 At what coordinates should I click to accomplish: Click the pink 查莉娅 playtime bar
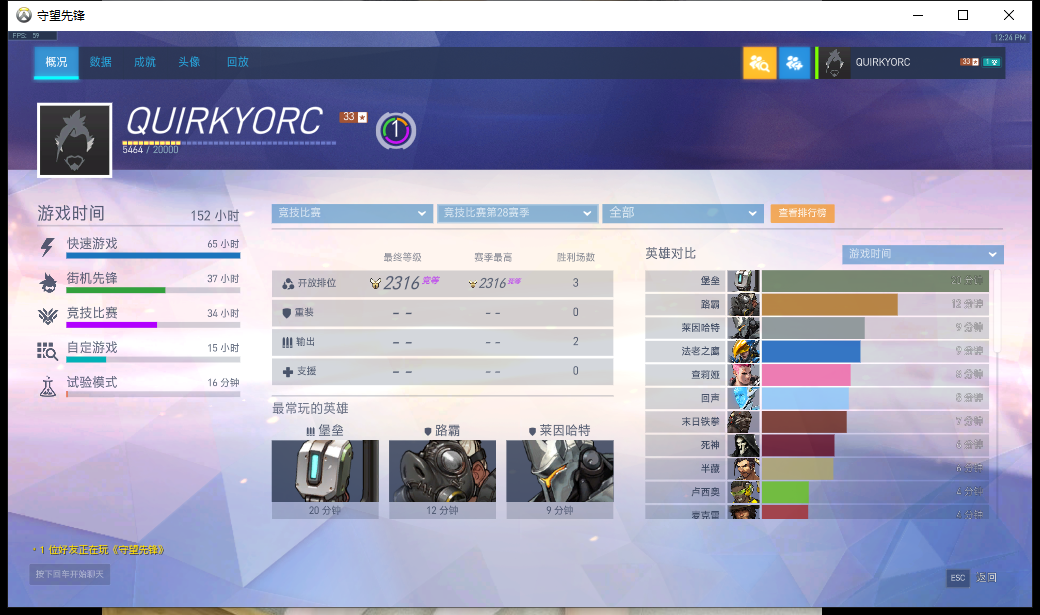806,375
